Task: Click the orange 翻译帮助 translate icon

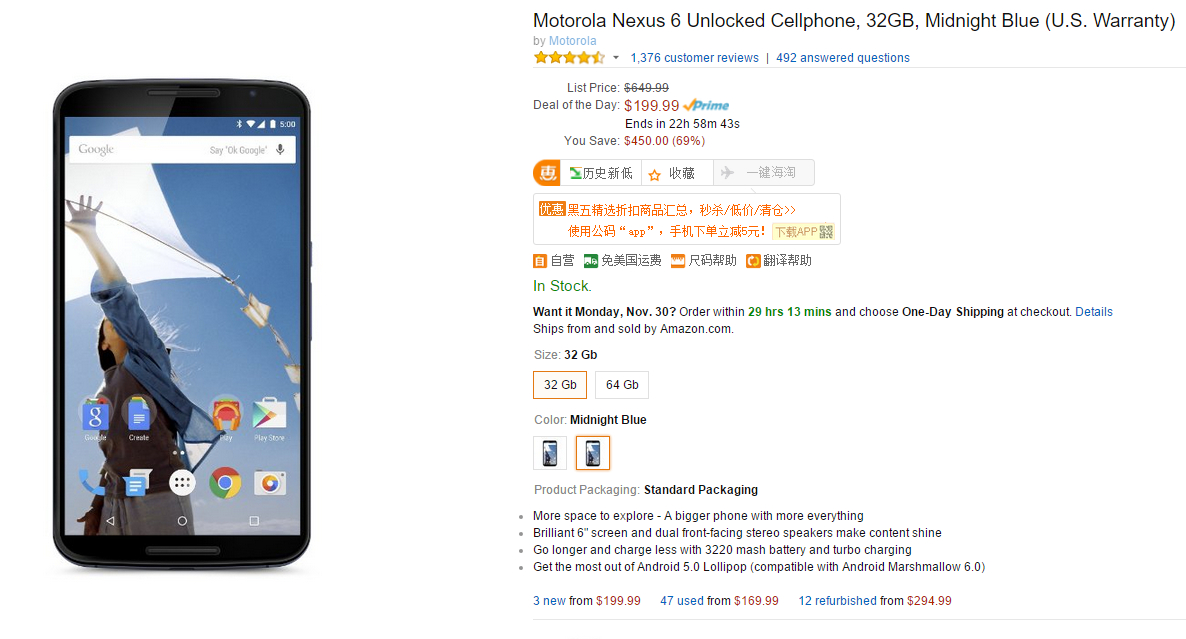Action: tap(752, 261)
